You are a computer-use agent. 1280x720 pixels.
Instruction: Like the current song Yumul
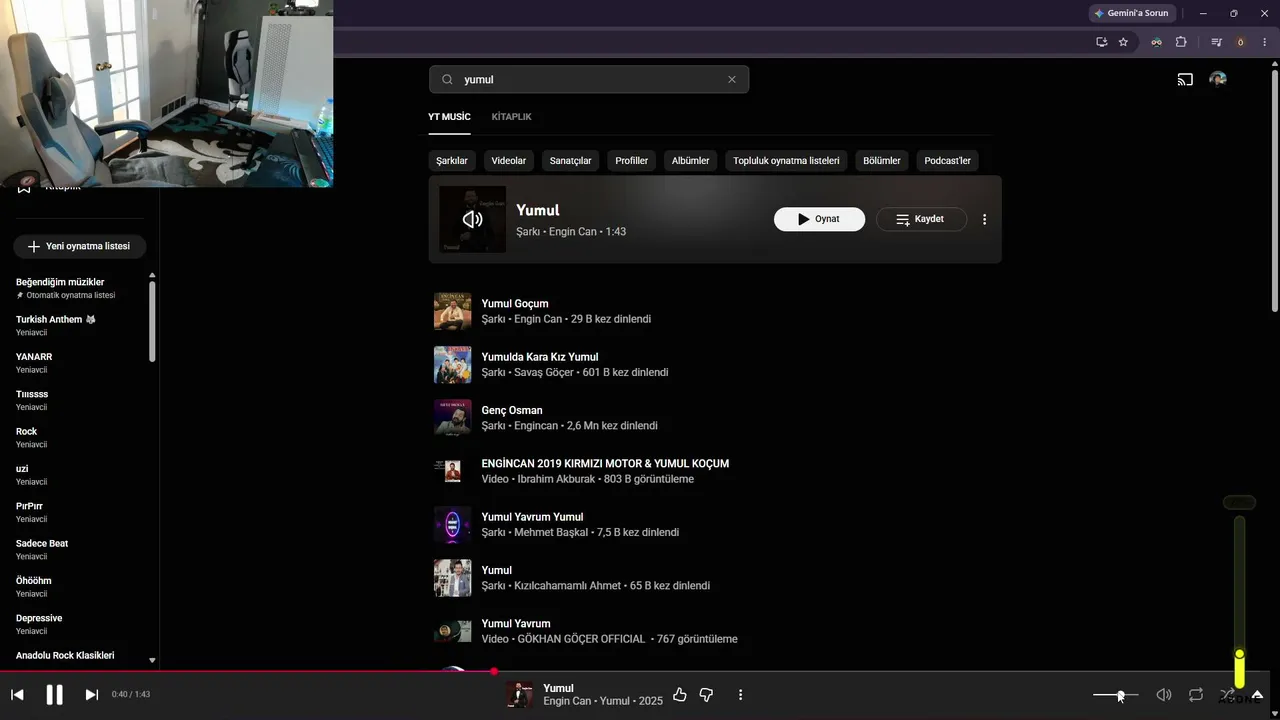pyautogui.click(x=680, y=694)
